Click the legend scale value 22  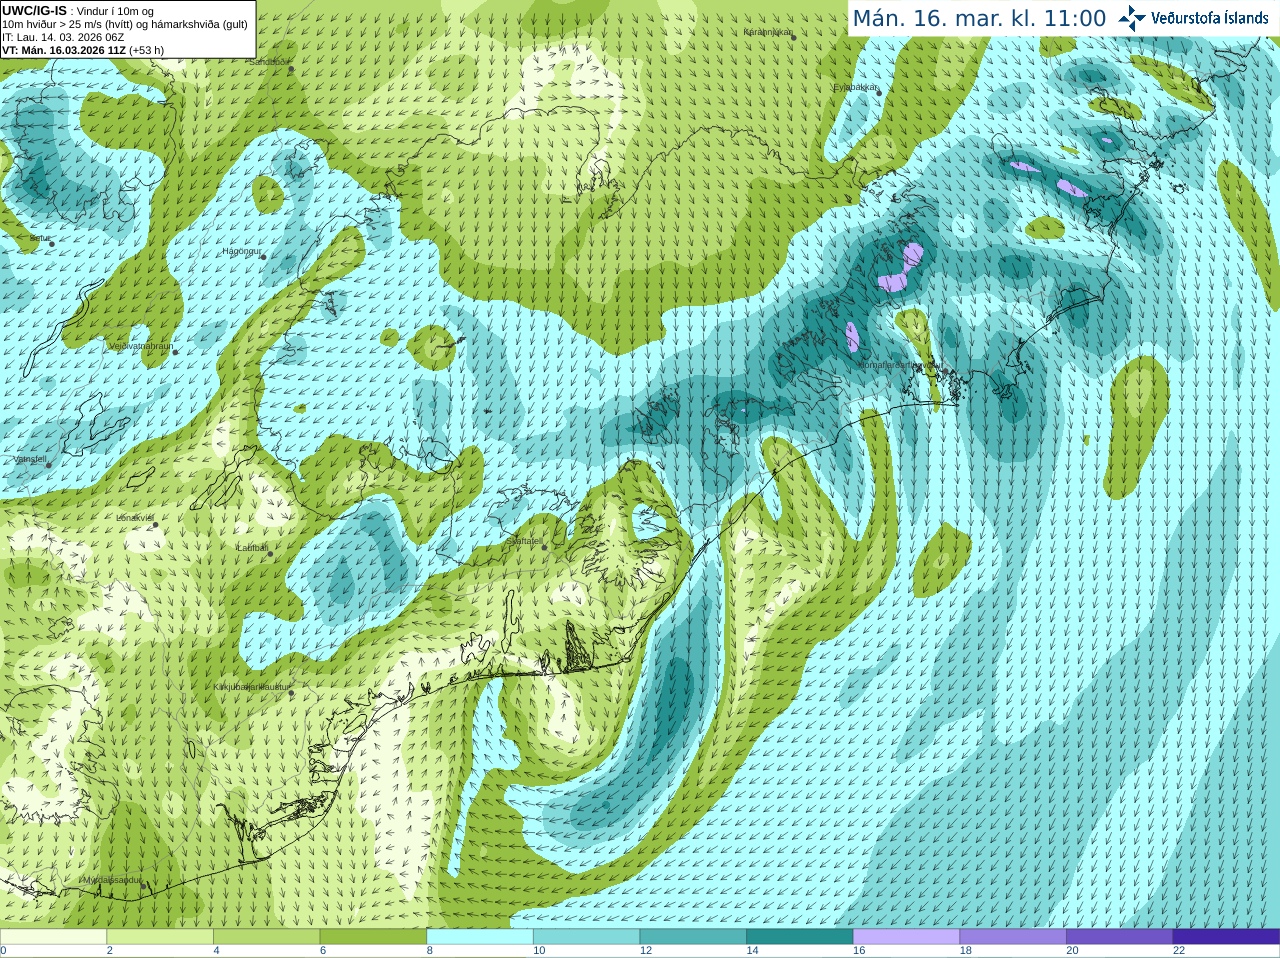pyautogui.click(x=1179, y=951)
